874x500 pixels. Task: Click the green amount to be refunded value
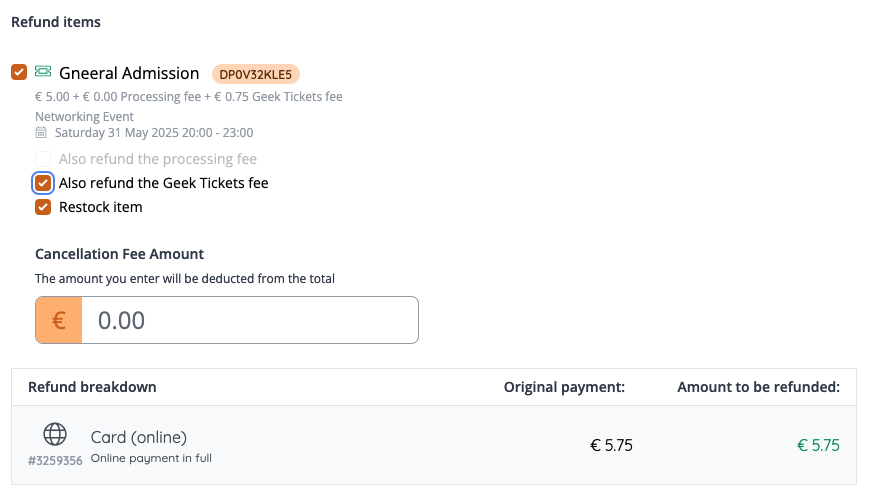tap(818, 446)
